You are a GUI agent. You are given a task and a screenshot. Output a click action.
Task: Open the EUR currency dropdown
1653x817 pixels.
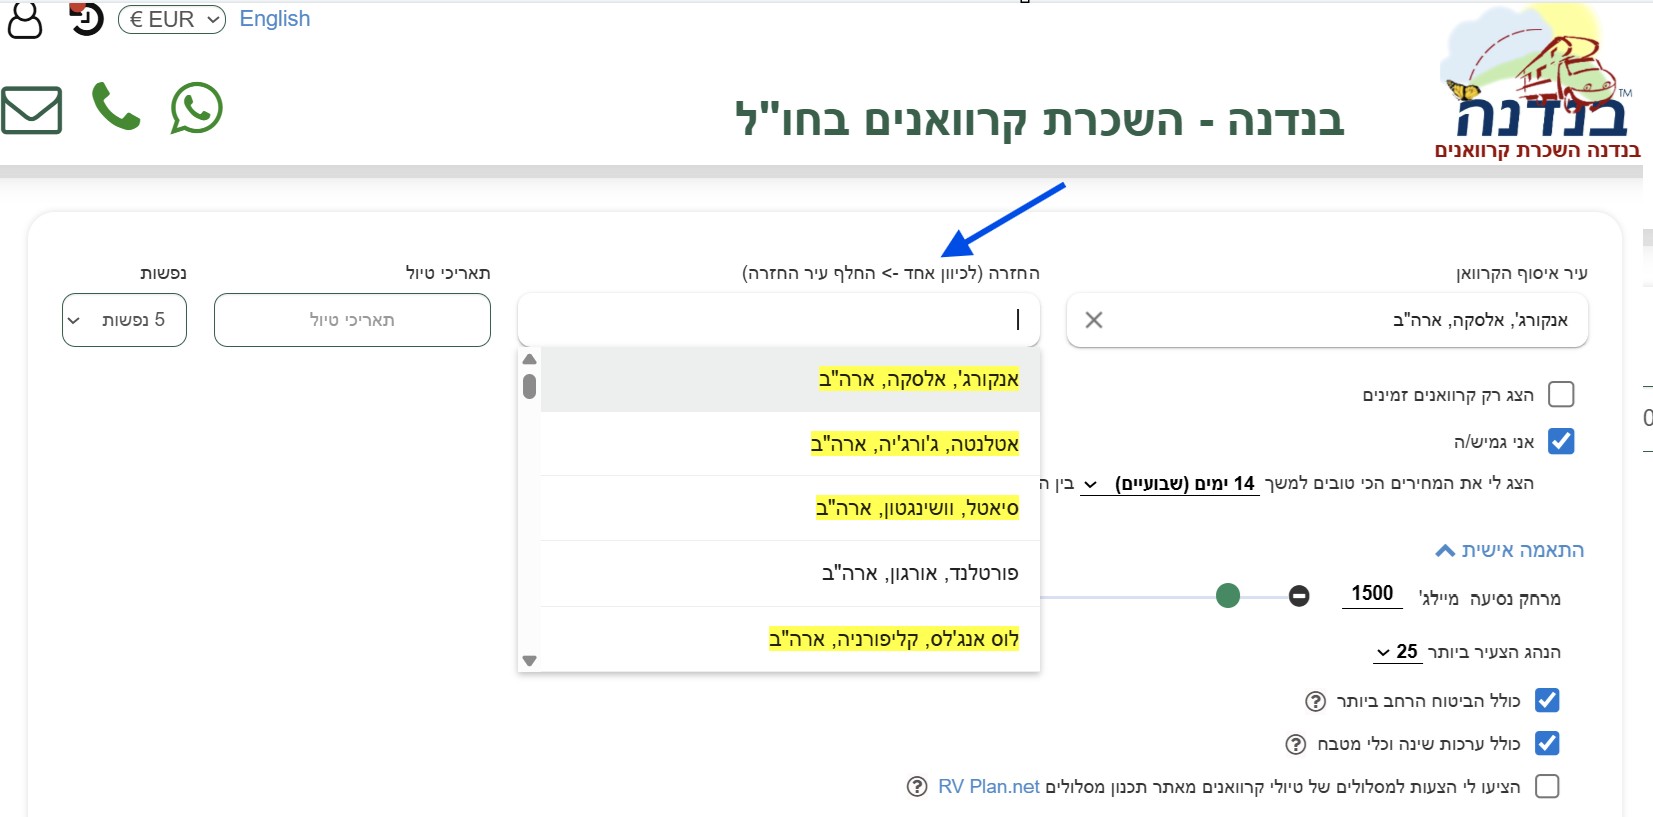coord(172,19)
